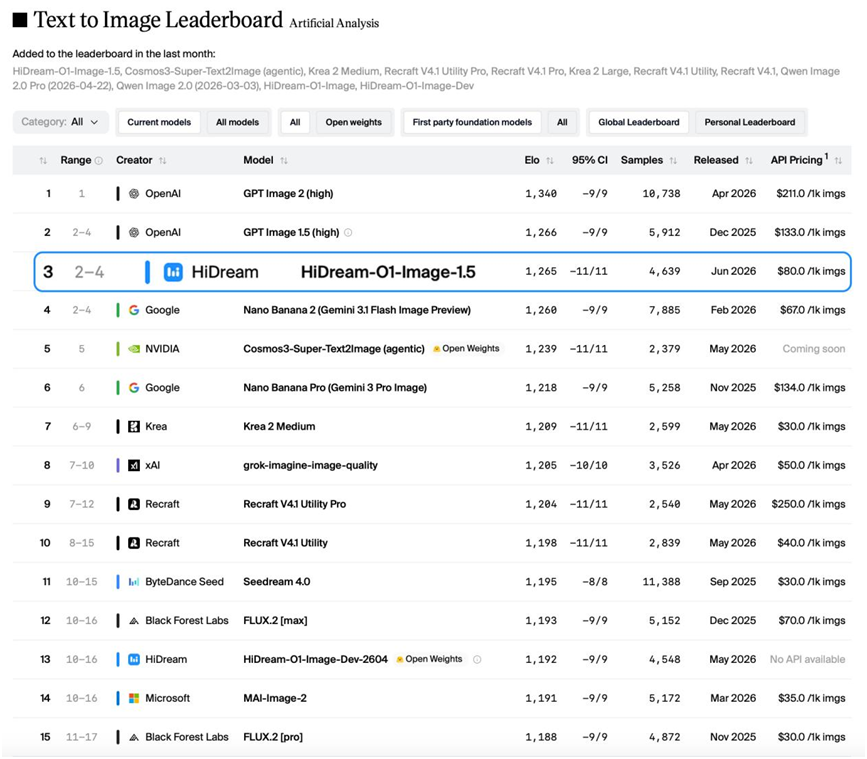
Task: Click Recraft logo in V4.1 Utility Pro row
Action: pyautogui.click(x=134, y=504)
